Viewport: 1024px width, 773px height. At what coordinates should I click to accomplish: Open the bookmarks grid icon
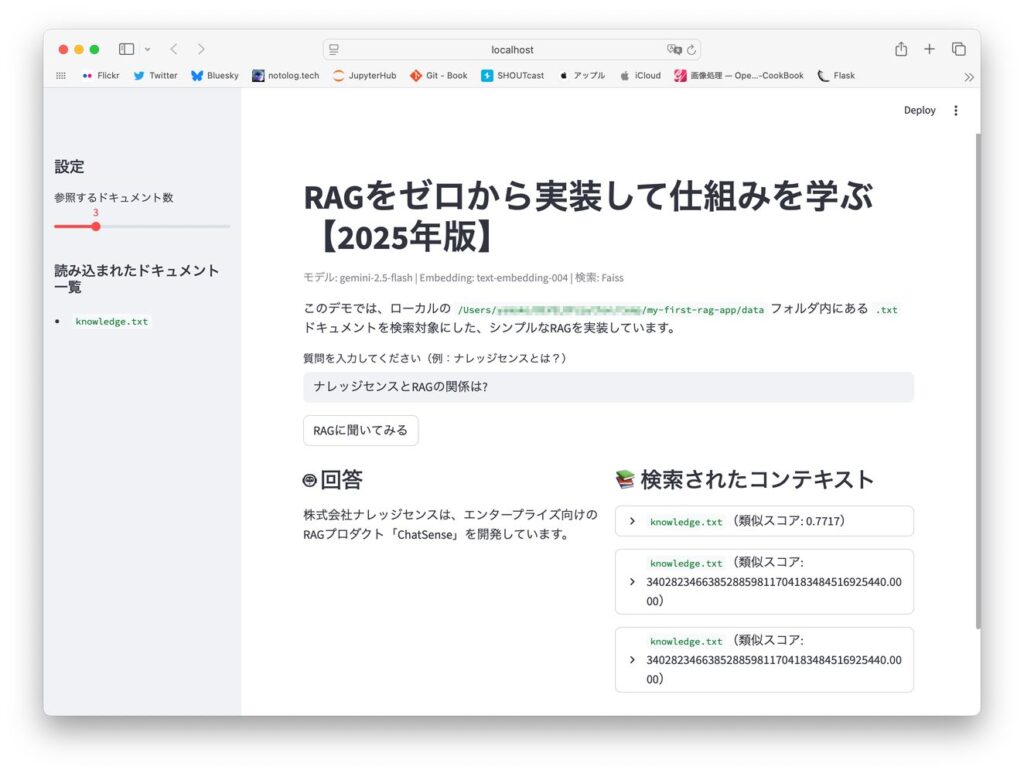point(61,76)
